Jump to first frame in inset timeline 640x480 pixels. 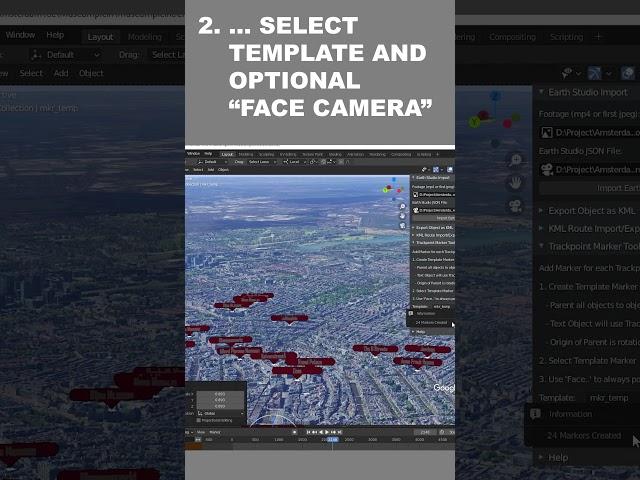coord(308,432)
